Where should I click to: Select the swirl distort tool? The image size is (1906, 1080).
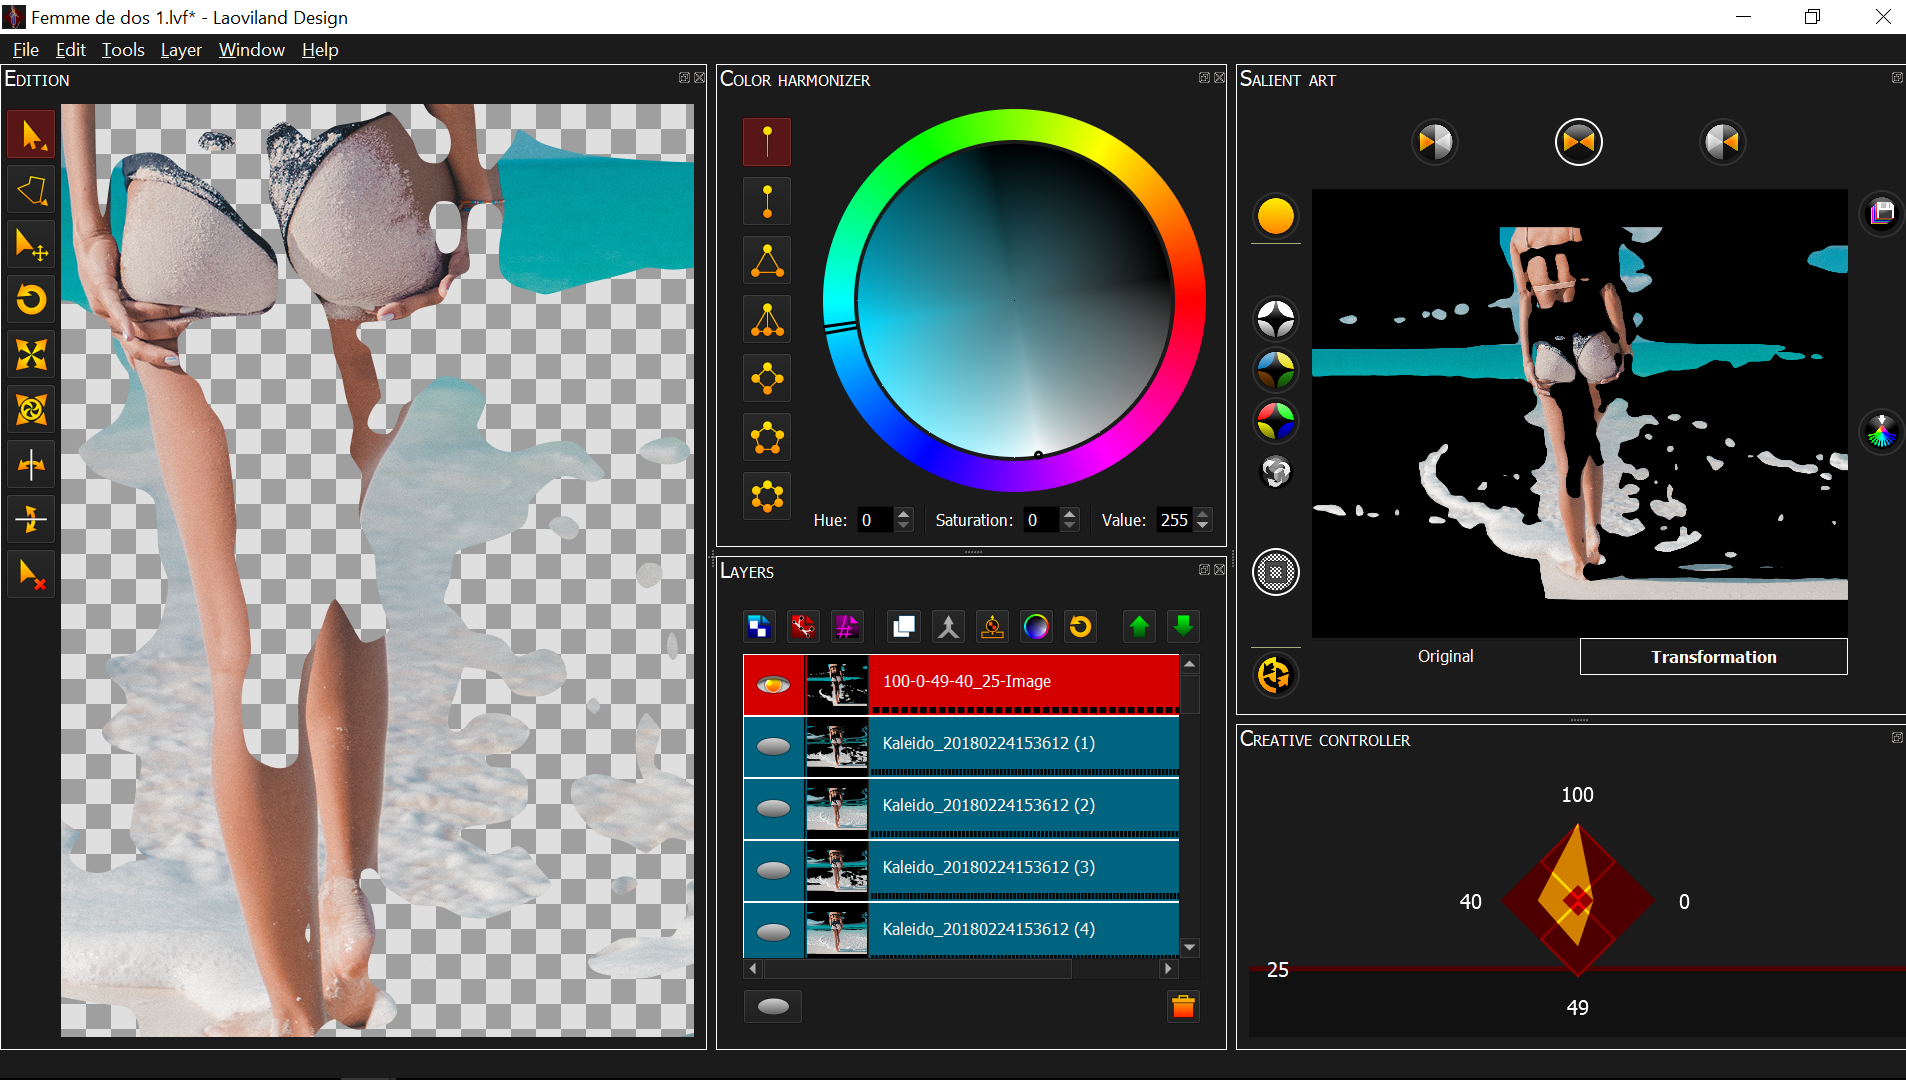pos(31,410)
